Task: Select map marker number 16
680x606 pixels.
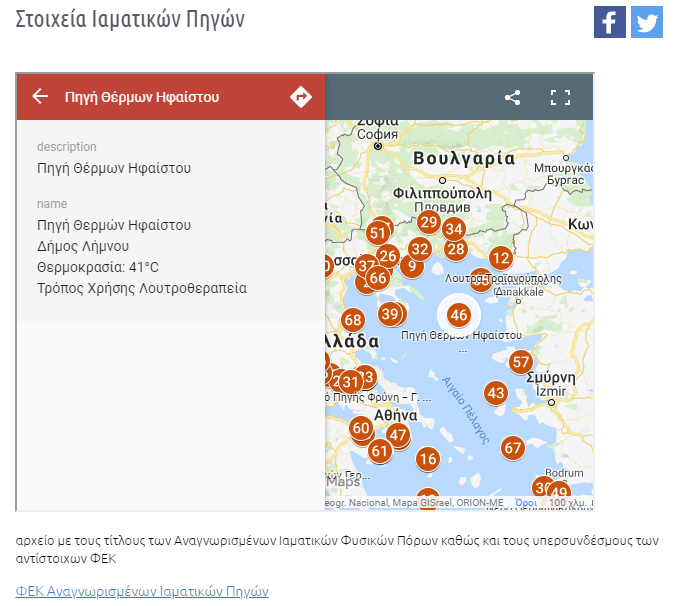Action: point(428,459)
